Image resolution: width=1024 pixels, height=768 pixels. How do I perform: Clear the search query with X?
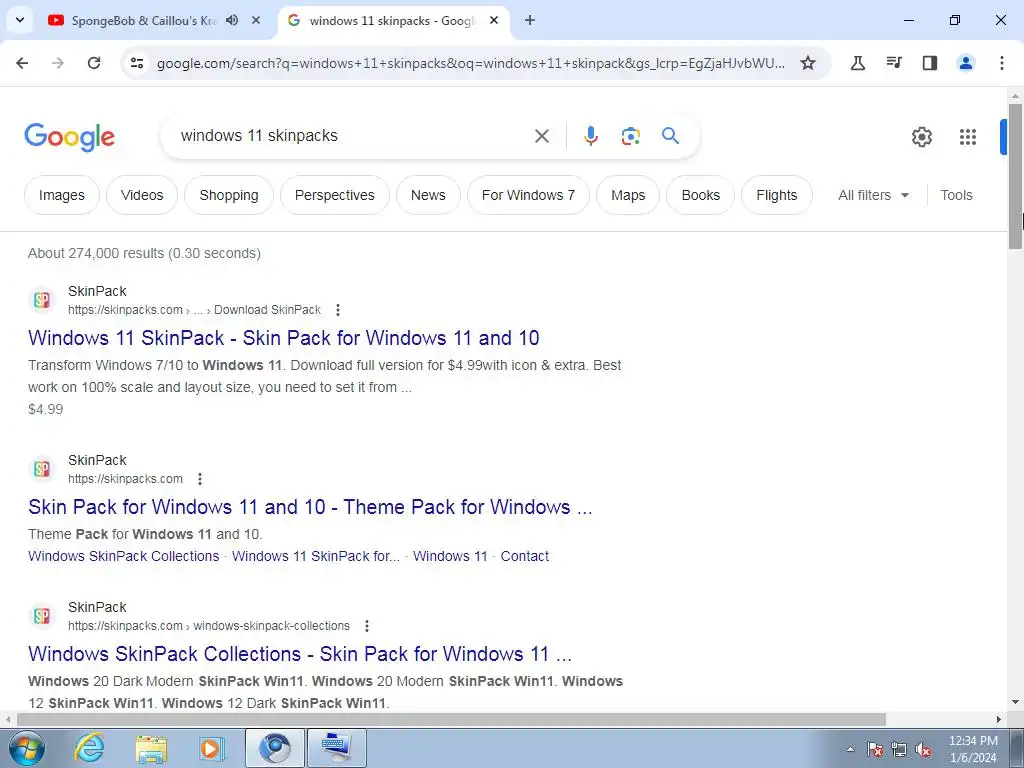pos(541,136)
